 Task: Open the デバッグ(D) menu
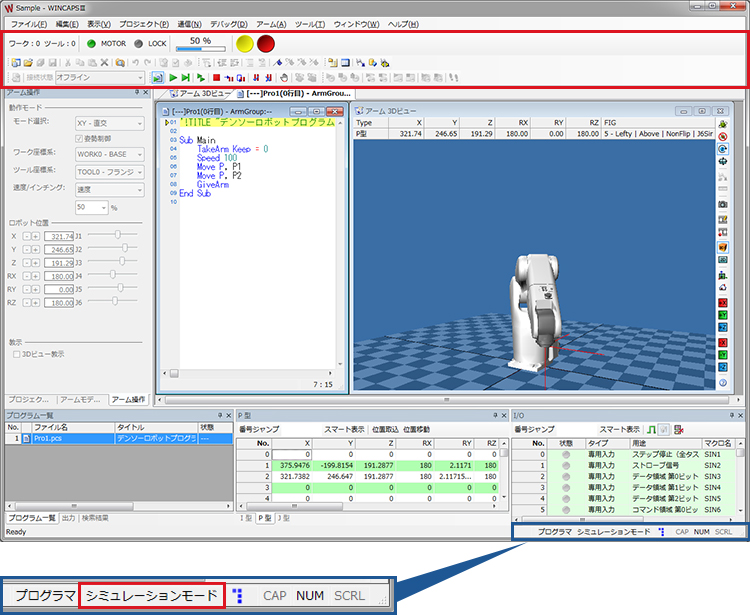coord(229,23)
